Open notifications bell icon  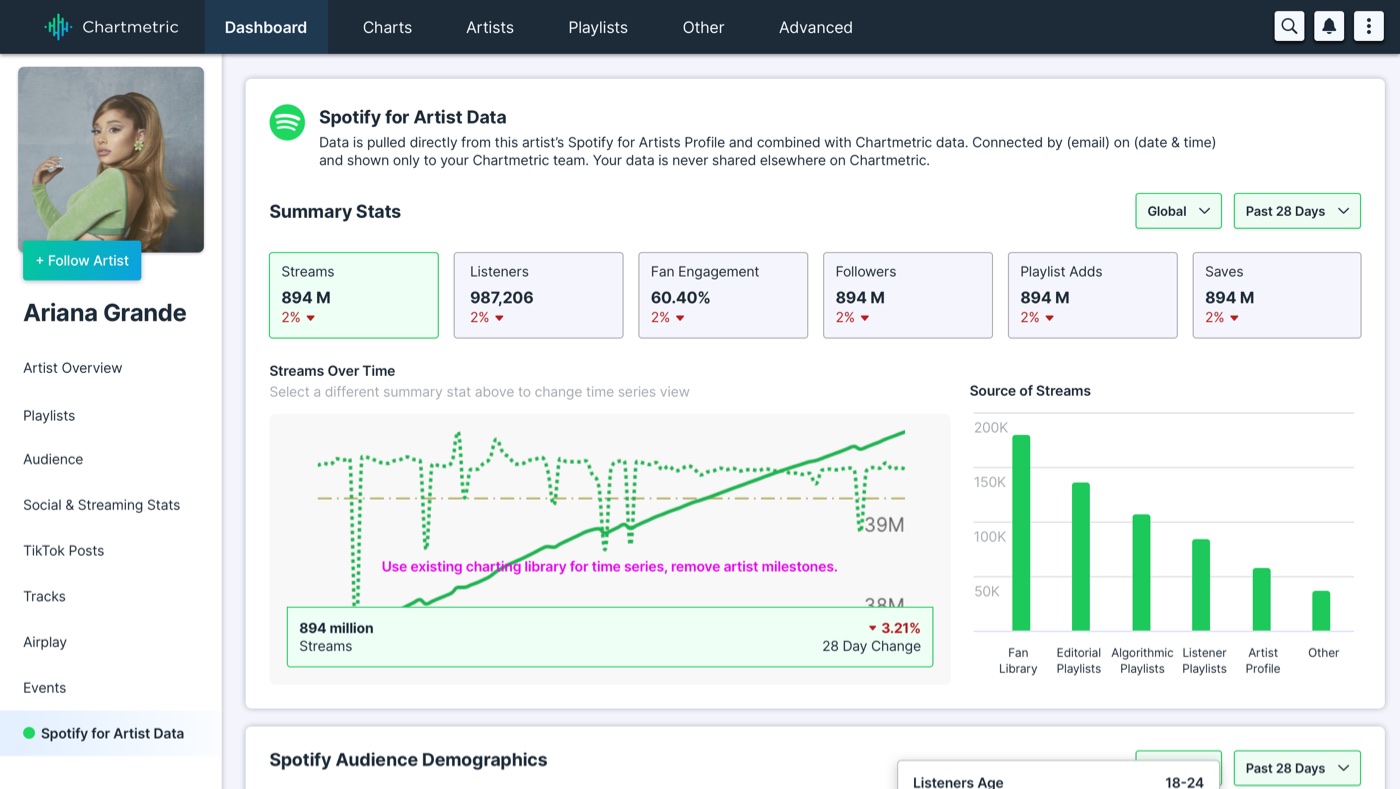[1329, 27]
